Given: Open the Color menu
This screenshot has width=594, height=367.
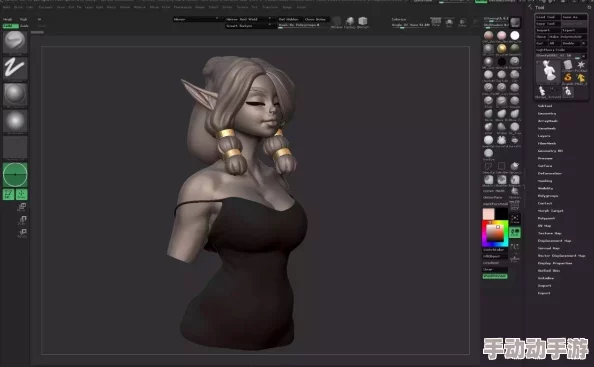Looking at the screenshot, I should (30, 7).
